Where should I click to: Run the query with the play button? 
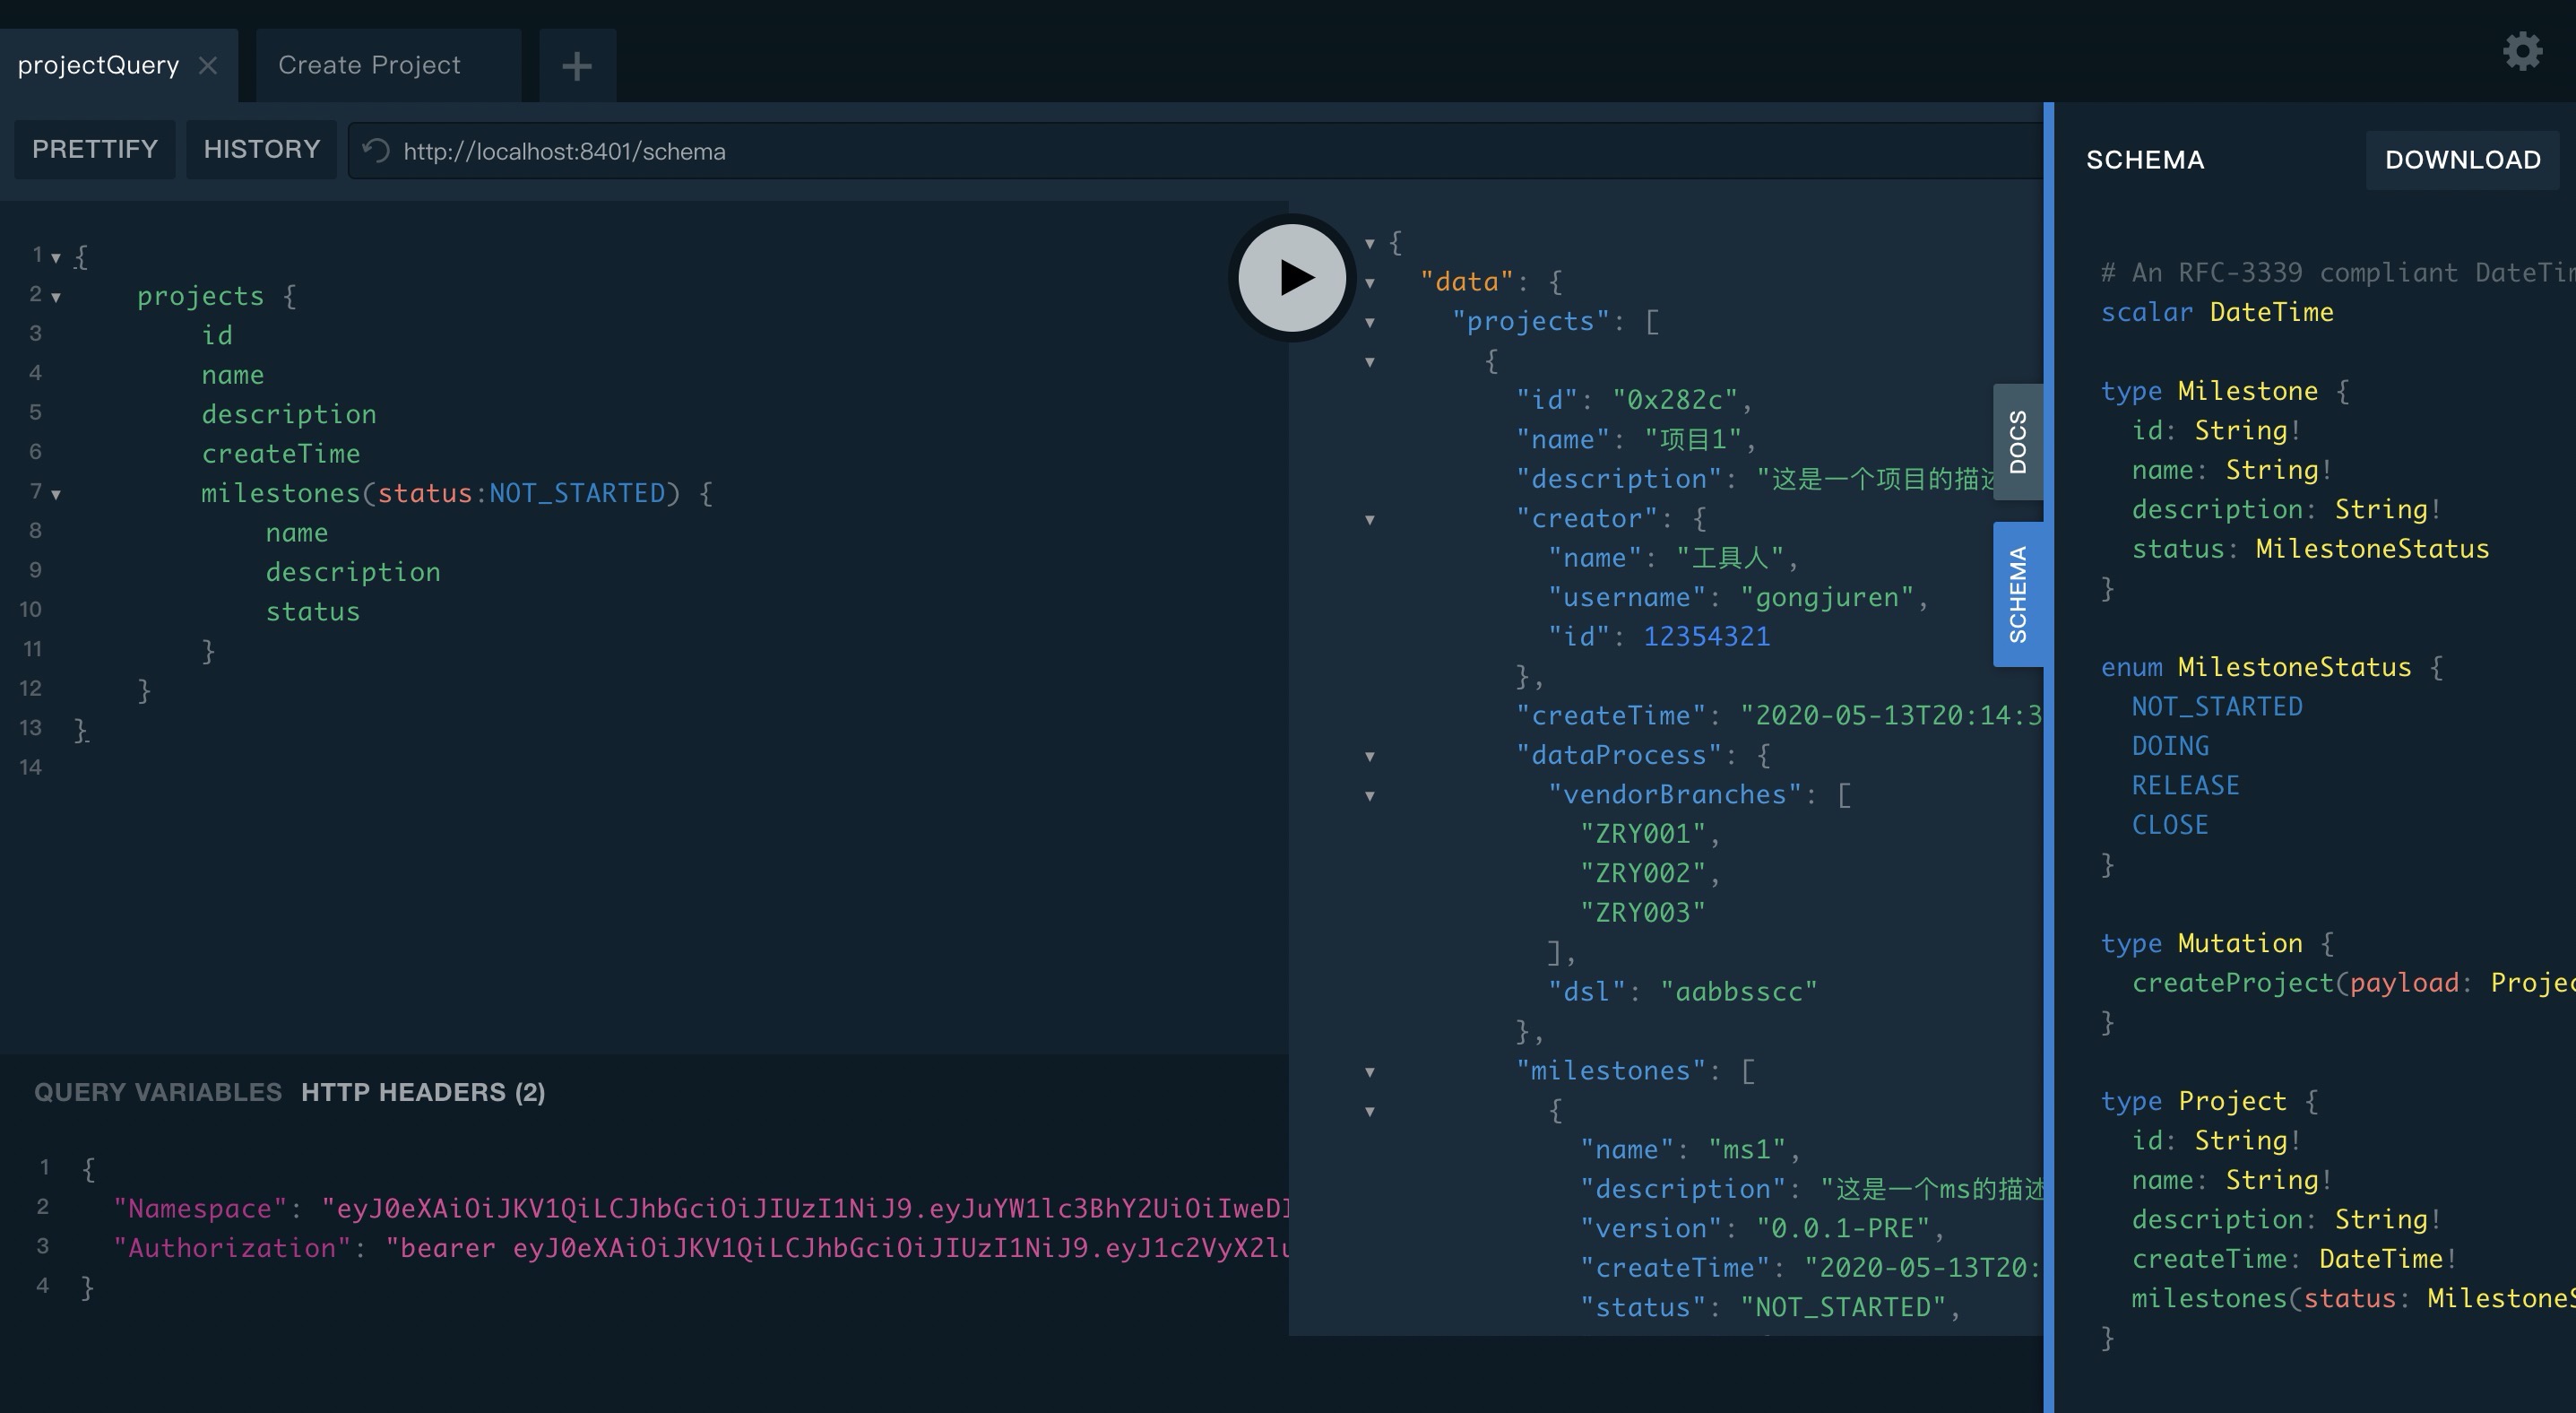1291,277
